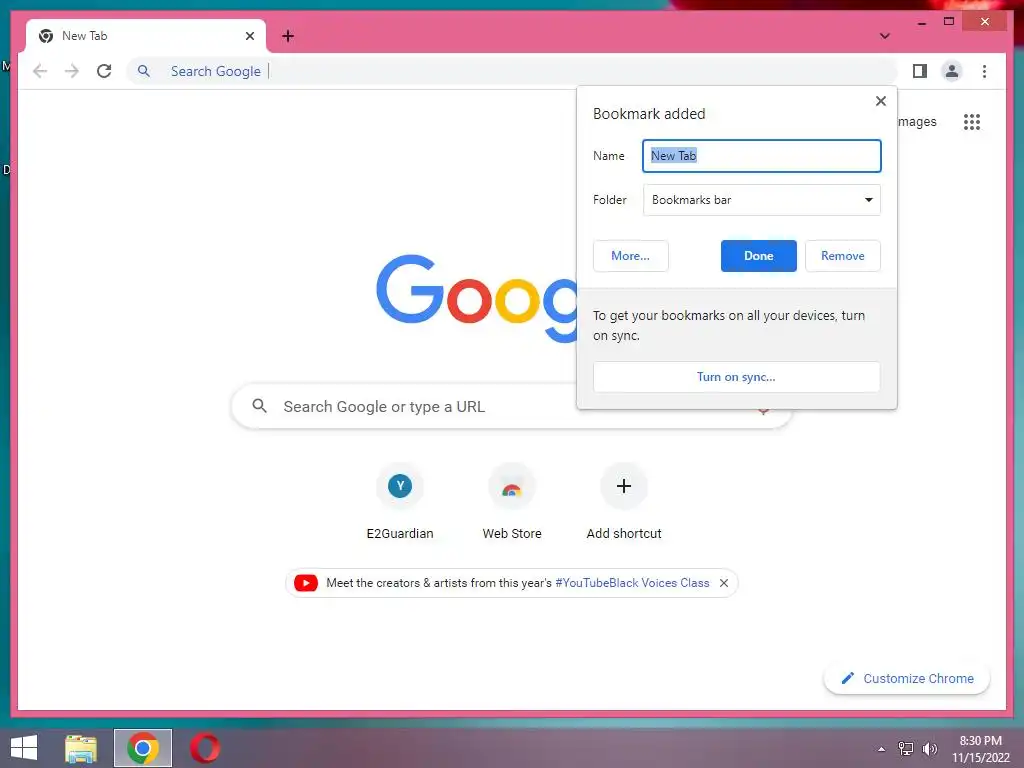Open the tab search chevron
This screenshot has height=768, width=1024.
click(x=884, y=36)
